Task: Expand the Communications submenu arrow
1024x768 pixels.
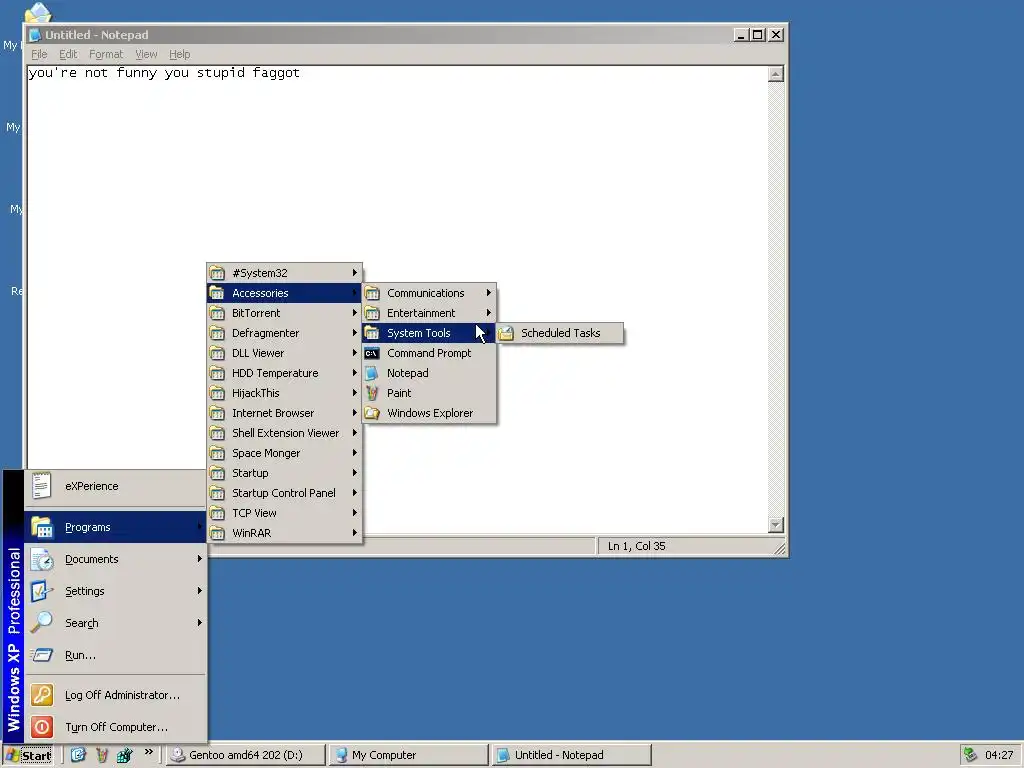Action: [x=488, y=293]
